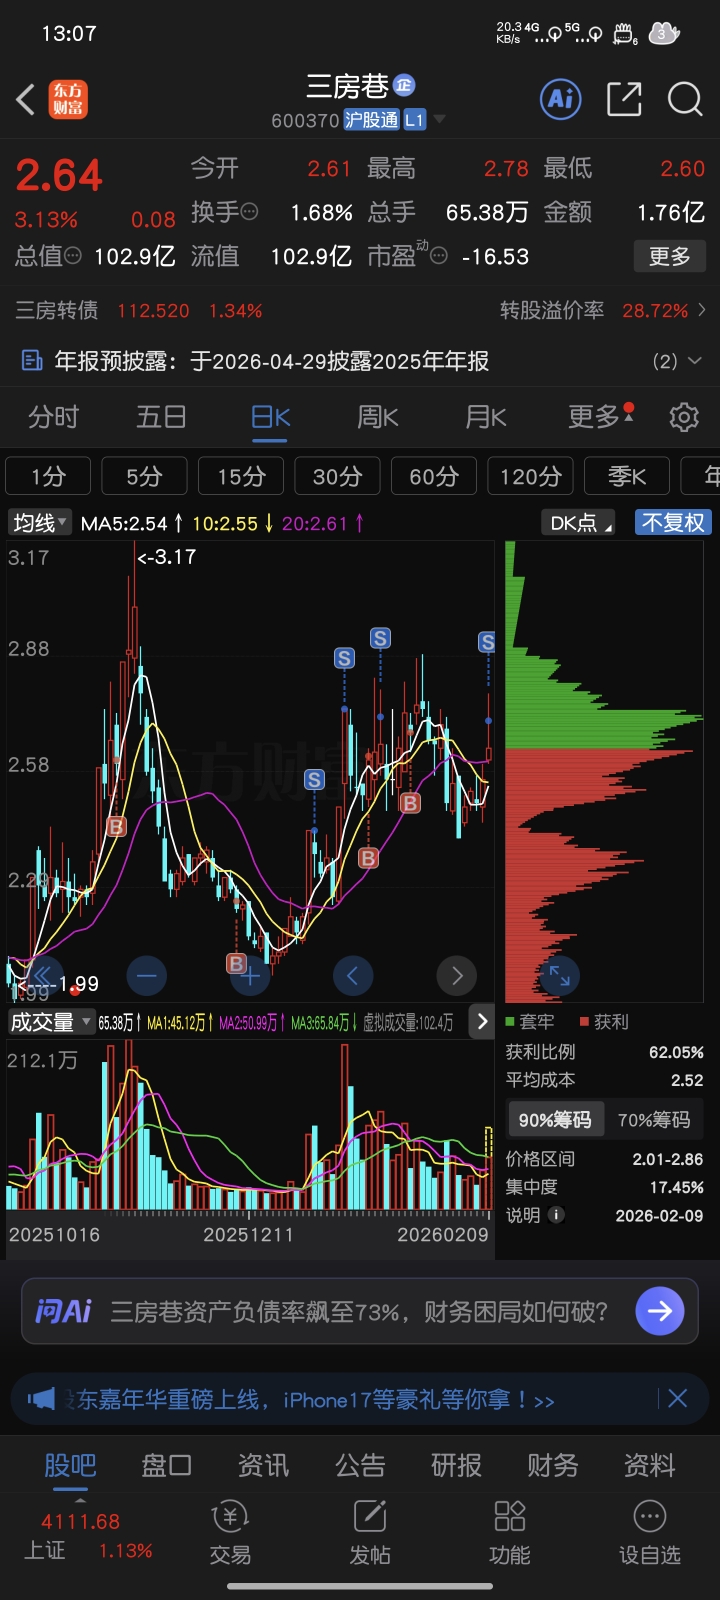Open 发帖 post icon
Viewport: 720px width, 1600px height.
point(370,1533)
